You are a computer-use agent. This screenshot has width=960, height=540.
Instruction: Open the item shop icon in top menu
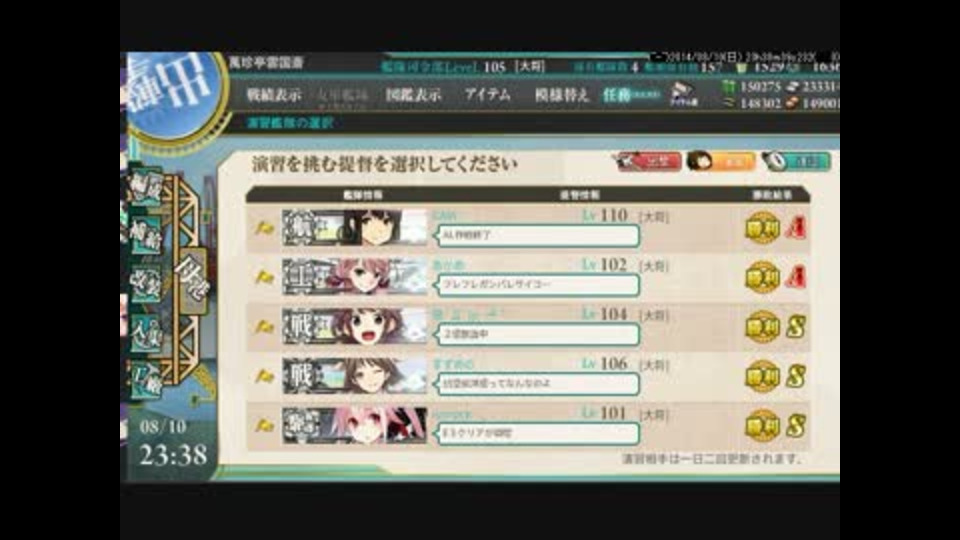tap(683, 94)
